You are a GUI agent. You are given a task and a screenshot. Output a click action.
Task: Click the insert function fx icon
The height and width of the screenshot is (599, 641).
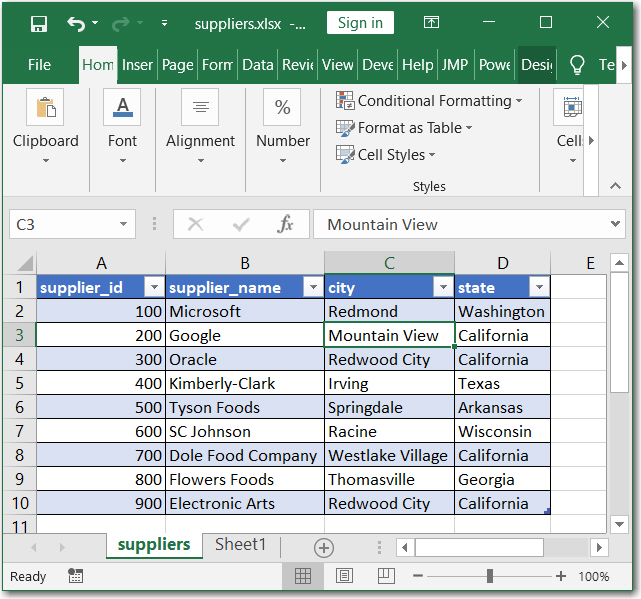(285, 224)
